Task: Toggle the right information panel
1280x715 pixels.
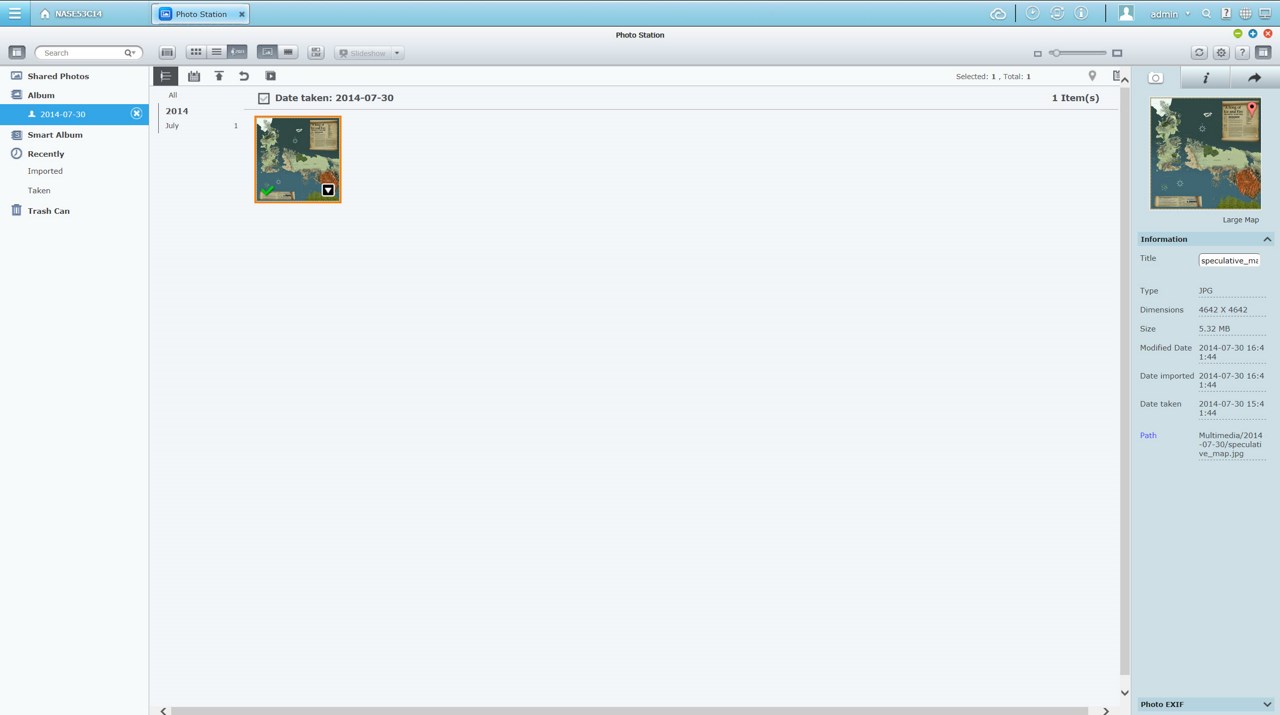Action: 1263,52
